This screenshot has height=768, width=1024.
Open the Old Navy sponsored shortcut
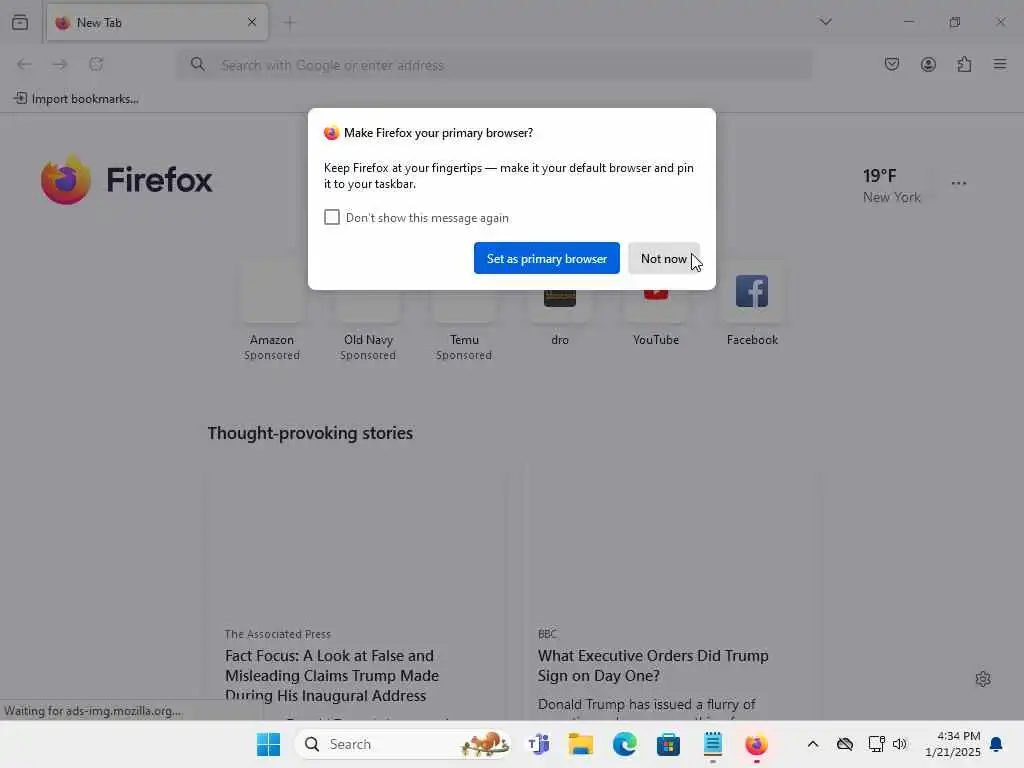point(368,312)
